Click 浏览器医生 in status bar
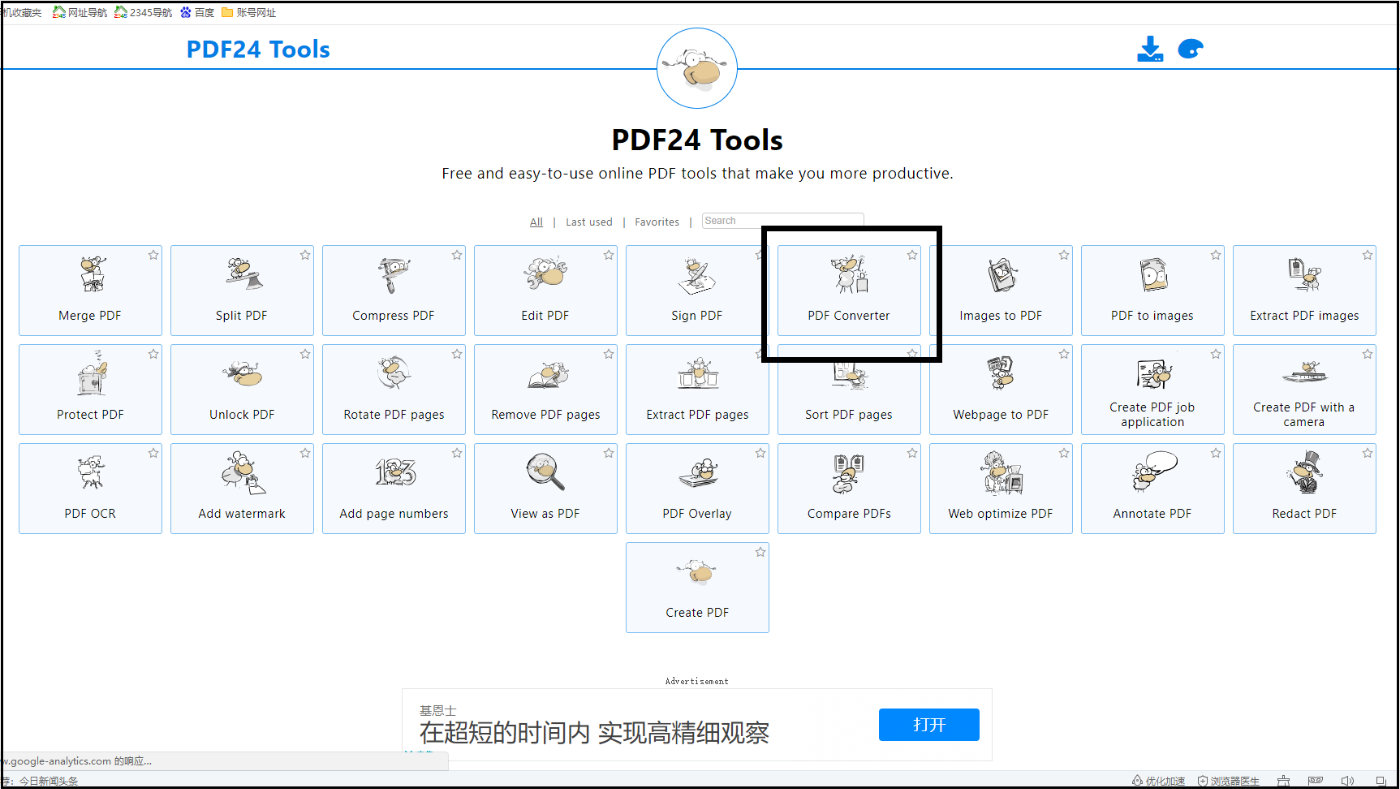 click(x=1229, y=781)
